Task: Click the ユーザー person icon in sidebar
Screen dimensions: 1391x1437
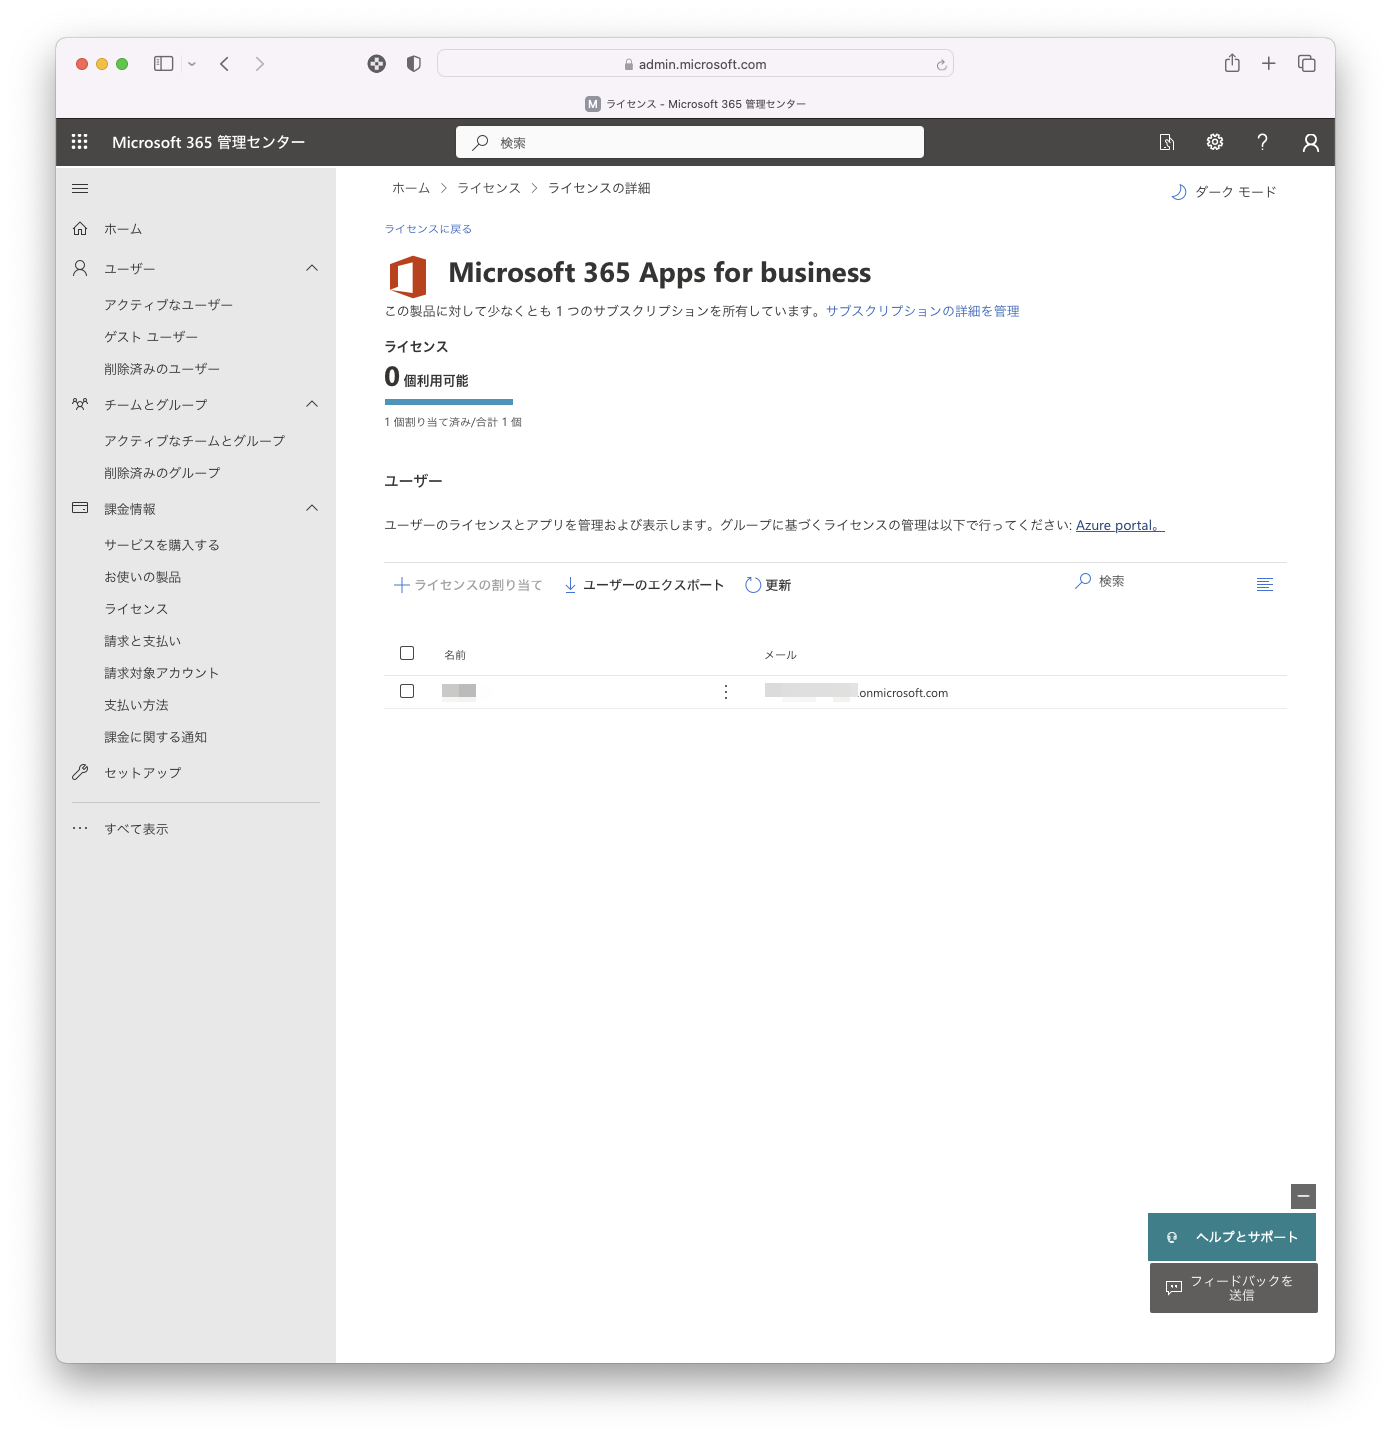Action: [x=80, y=268]
